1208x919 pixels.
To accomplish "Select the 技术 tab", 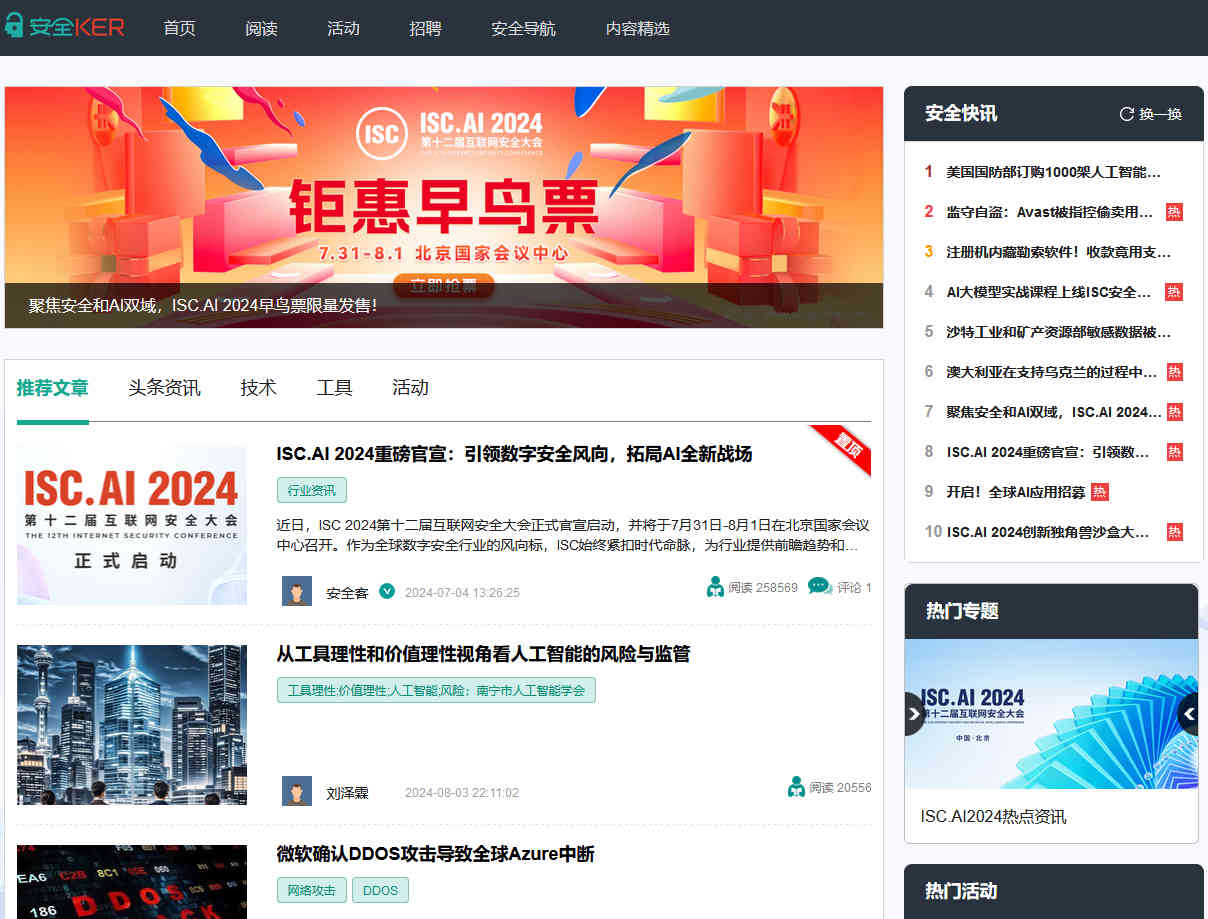I will pyautogui.click(x=258, y=388).
